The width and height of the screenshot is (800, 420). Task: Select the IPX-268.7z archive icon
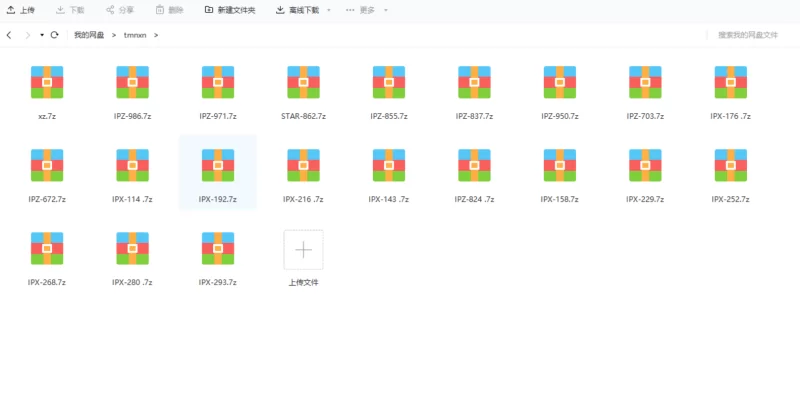pos(47,249)
